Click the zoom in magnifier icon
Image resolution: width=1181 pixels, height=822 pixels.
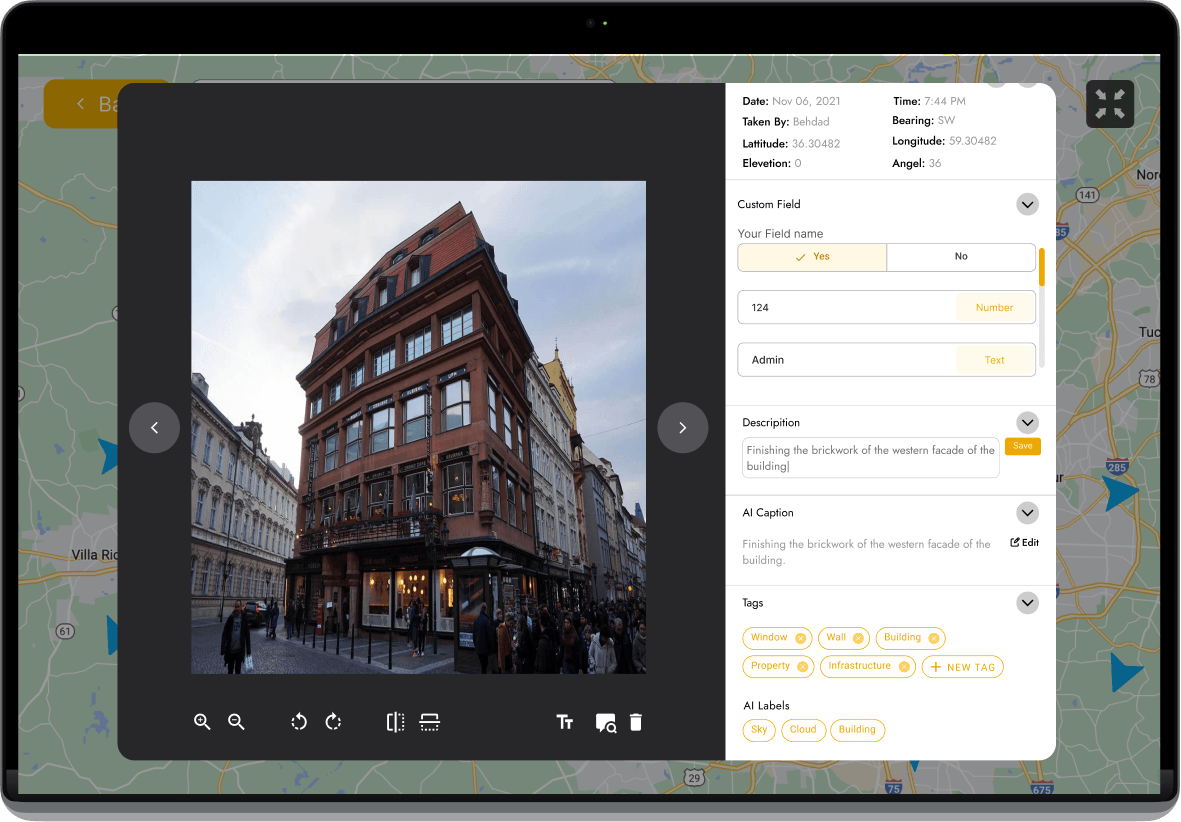(202, 722)
